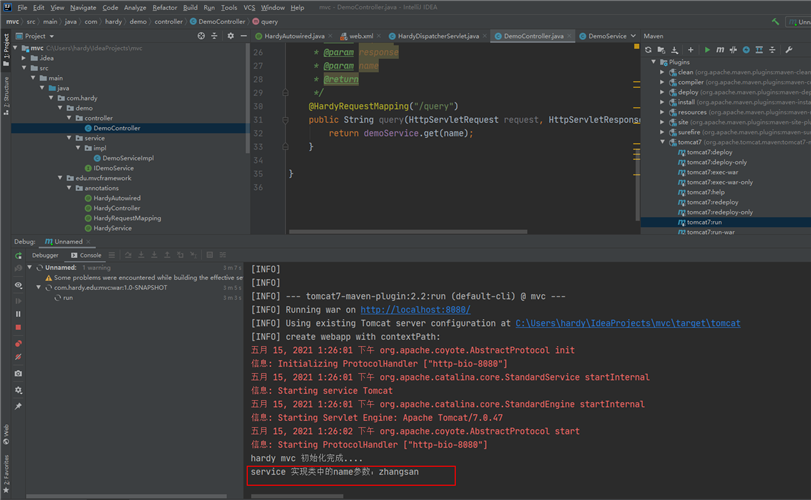The width and height of the screenshot is (811, 500).
Task: Click the DemoController breadcrumb
Action: point(217,21)
